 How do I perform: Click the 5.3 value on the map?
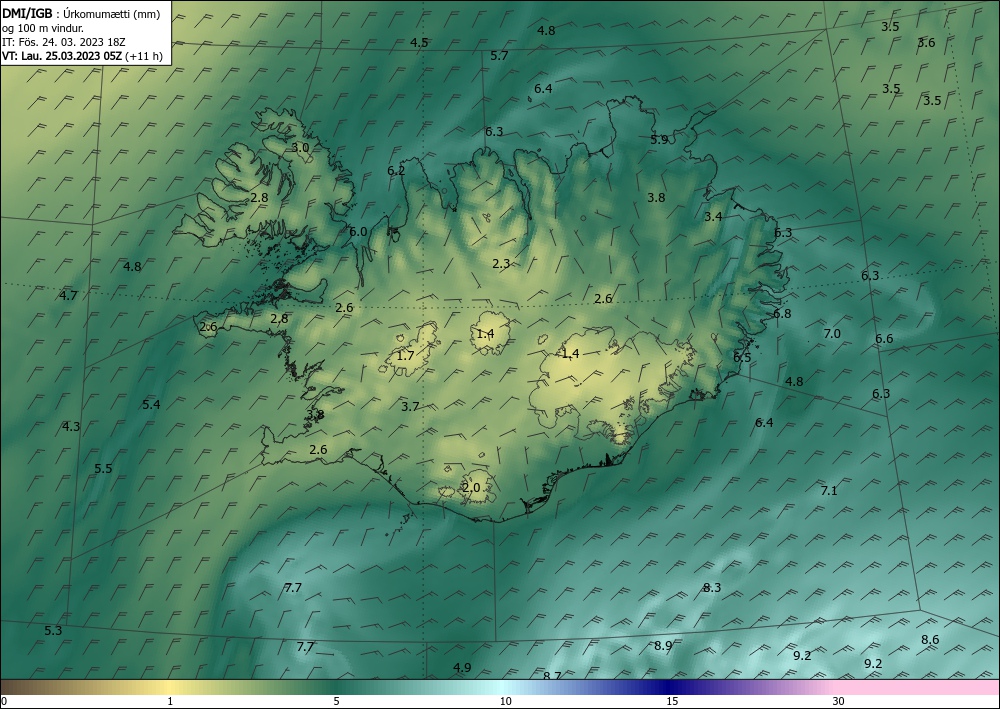pyautogui.click(x=53, y=631)
